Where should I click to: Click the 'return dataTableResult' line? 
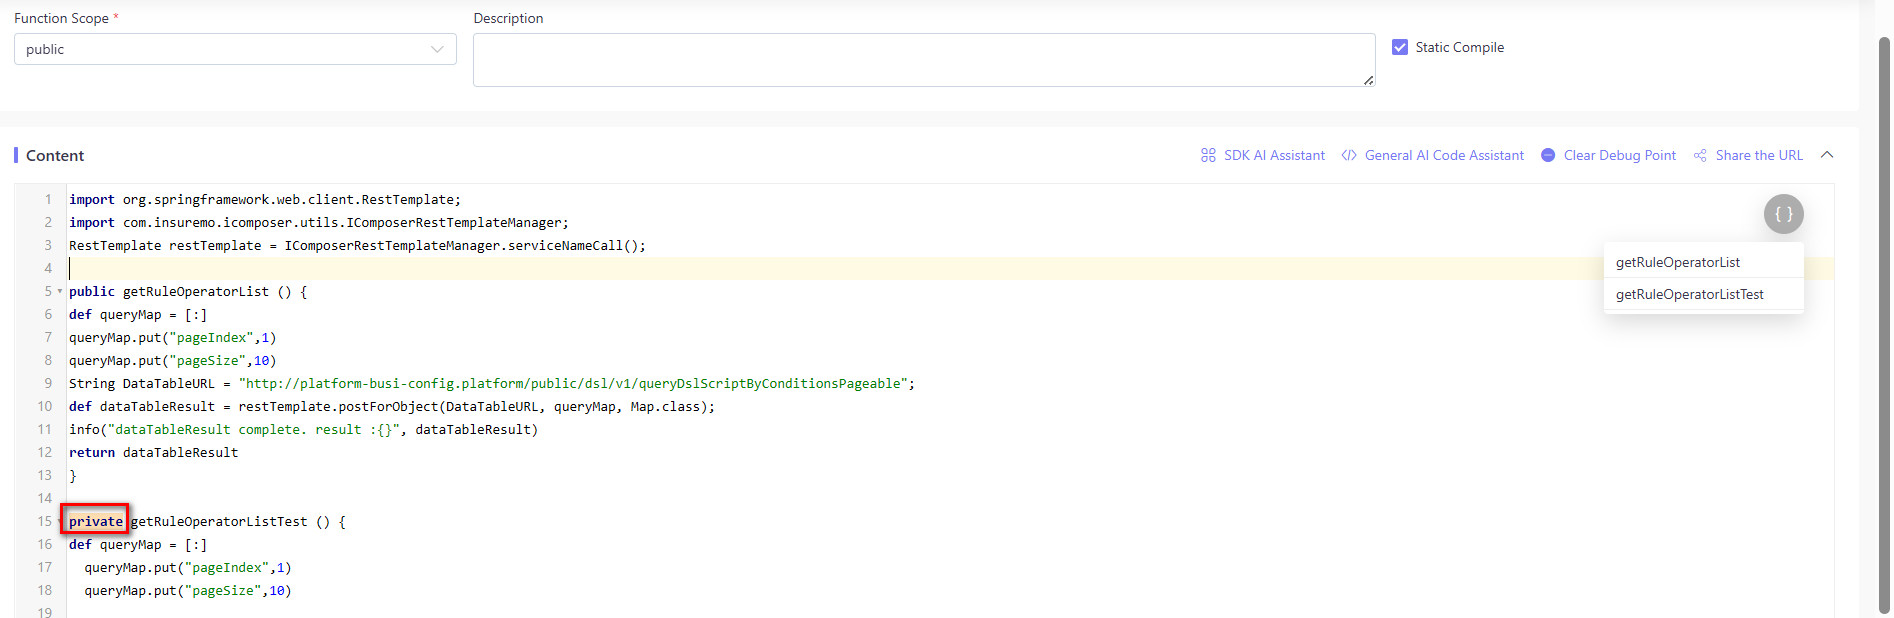pos(153,453)
